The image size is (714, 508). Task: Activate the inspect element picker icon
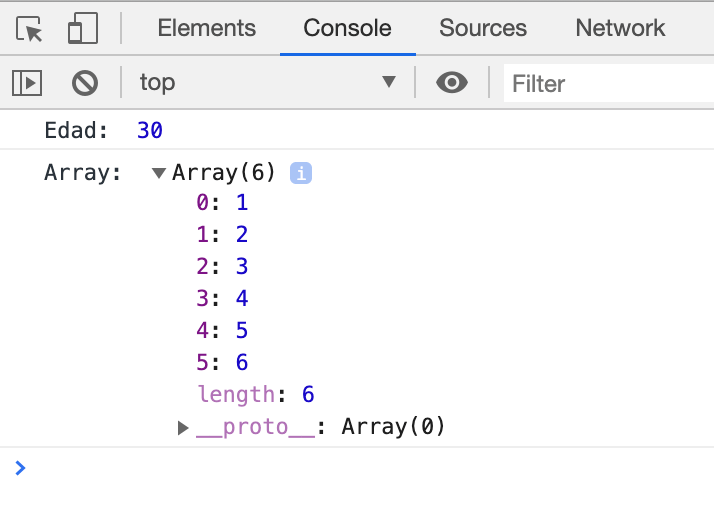[x=29, y=29]
